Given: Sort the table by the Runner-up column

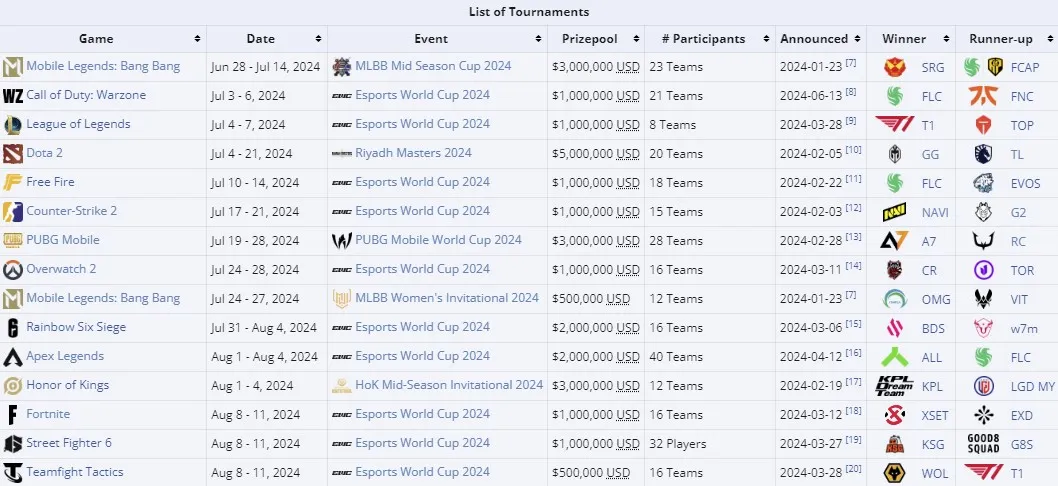Looking at the screenshot, I should point(1048,39).
